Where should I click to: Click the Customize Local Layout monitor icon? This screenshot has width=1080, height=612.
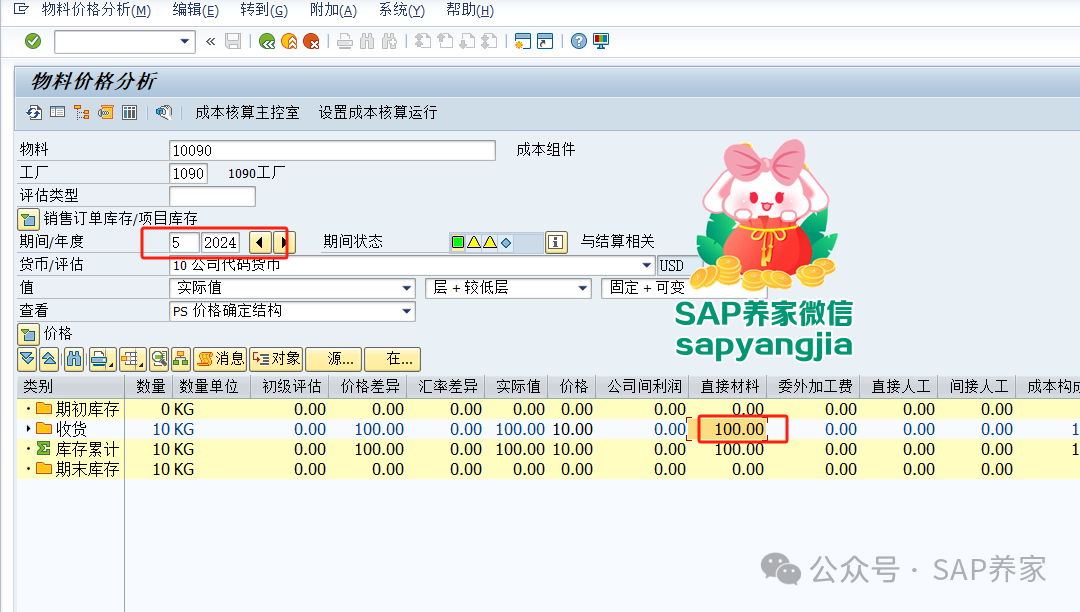coord(601,41)
